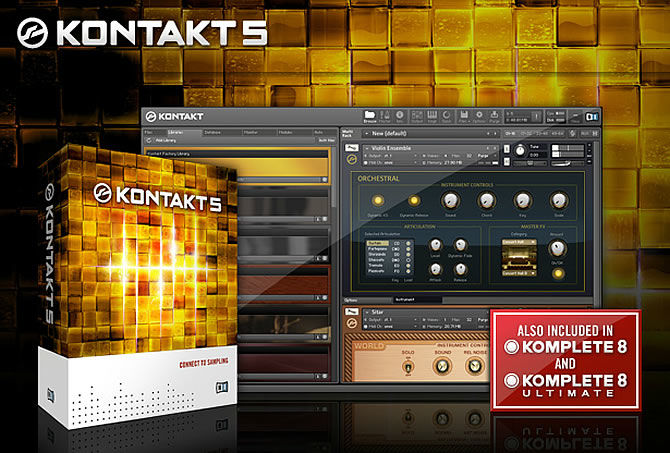
Task: Switch to the Monitor browser tab
Action: pyautogui.click(x=259, y=132)
